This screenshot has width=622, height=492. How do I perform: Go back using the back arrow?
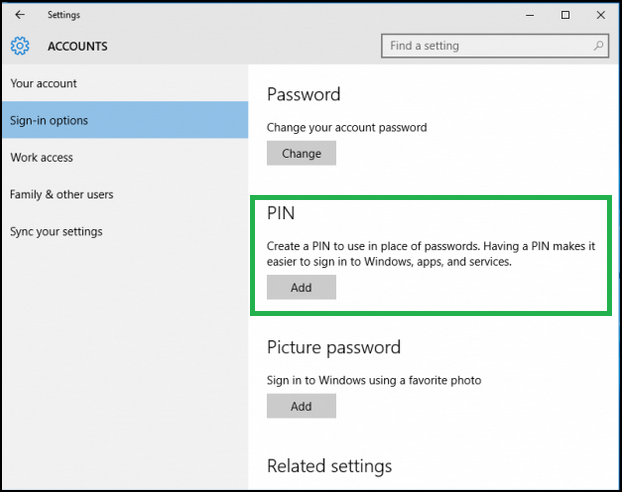pyautogui.click(x=20, y=15)
